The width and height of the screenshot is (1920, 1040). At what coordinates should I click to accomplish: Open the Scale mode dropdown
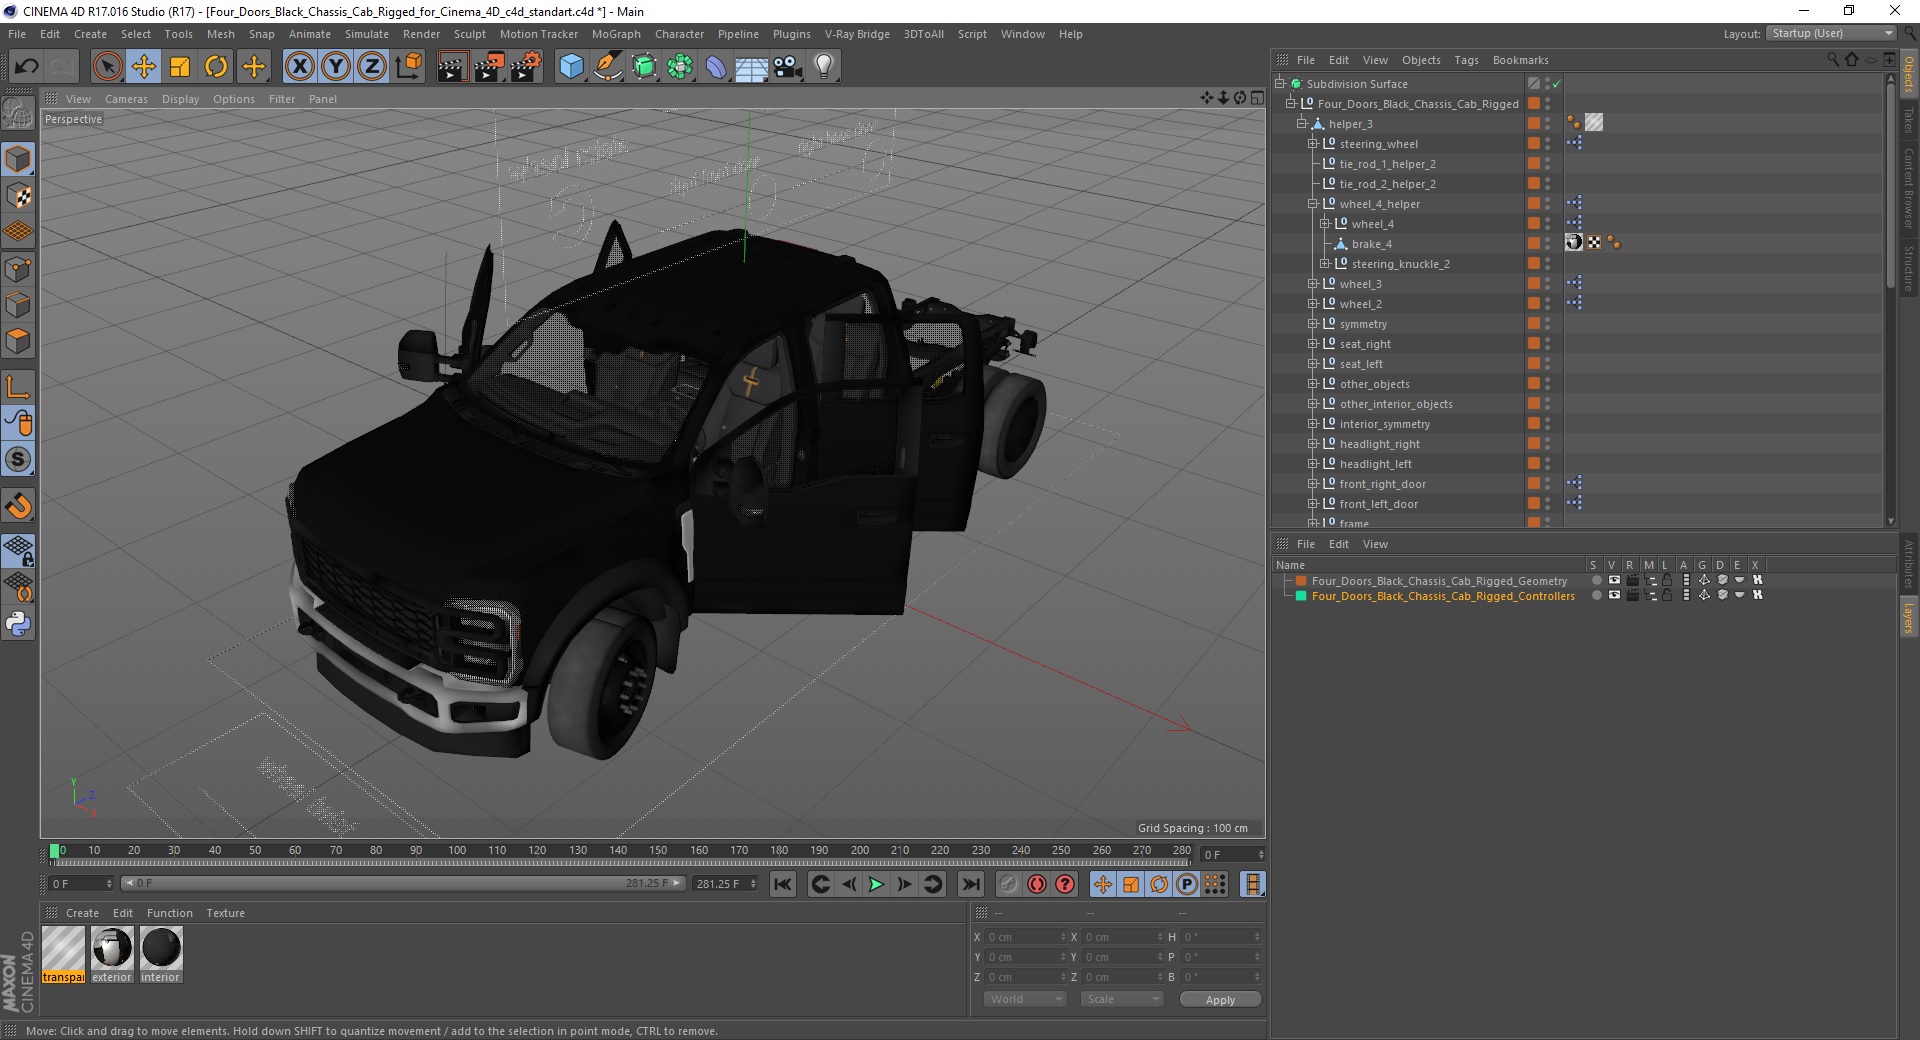coord(1122,999)
